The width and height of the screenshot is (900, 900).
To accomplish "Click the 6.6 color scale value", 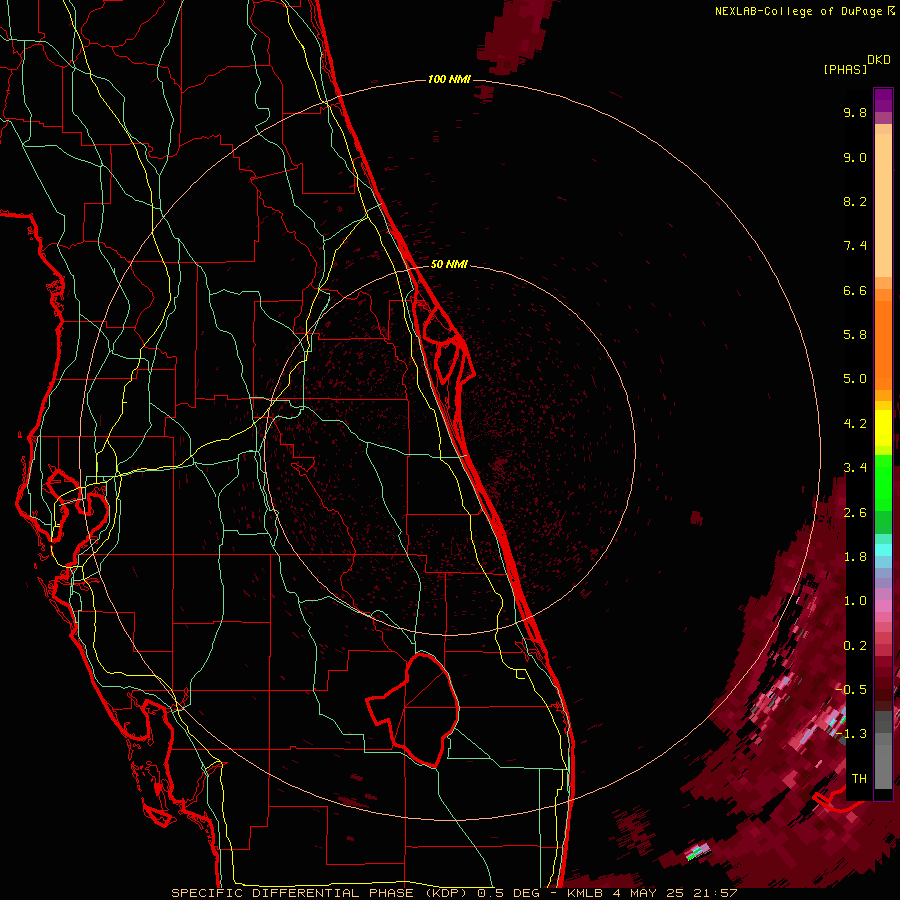I will click(x=855, y=290).
